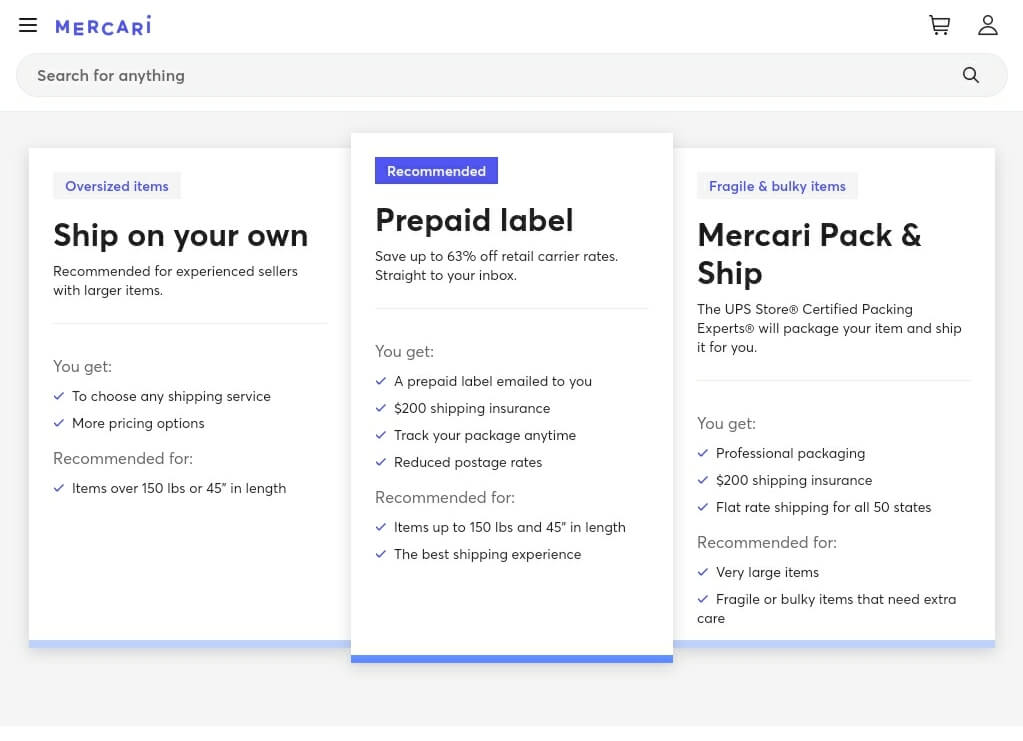The height and width of the screenshot is (741, 1023).
Task: Click '$200 shipping insurance' in Prepaid label card
Action: click(x=472, y=408)
